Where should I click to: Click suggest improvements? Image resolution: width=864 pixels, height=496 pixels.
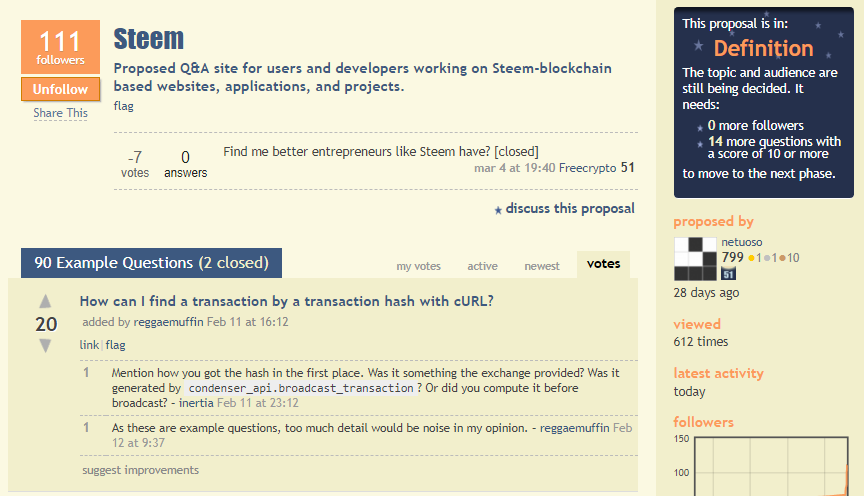(x=141, y=470)
